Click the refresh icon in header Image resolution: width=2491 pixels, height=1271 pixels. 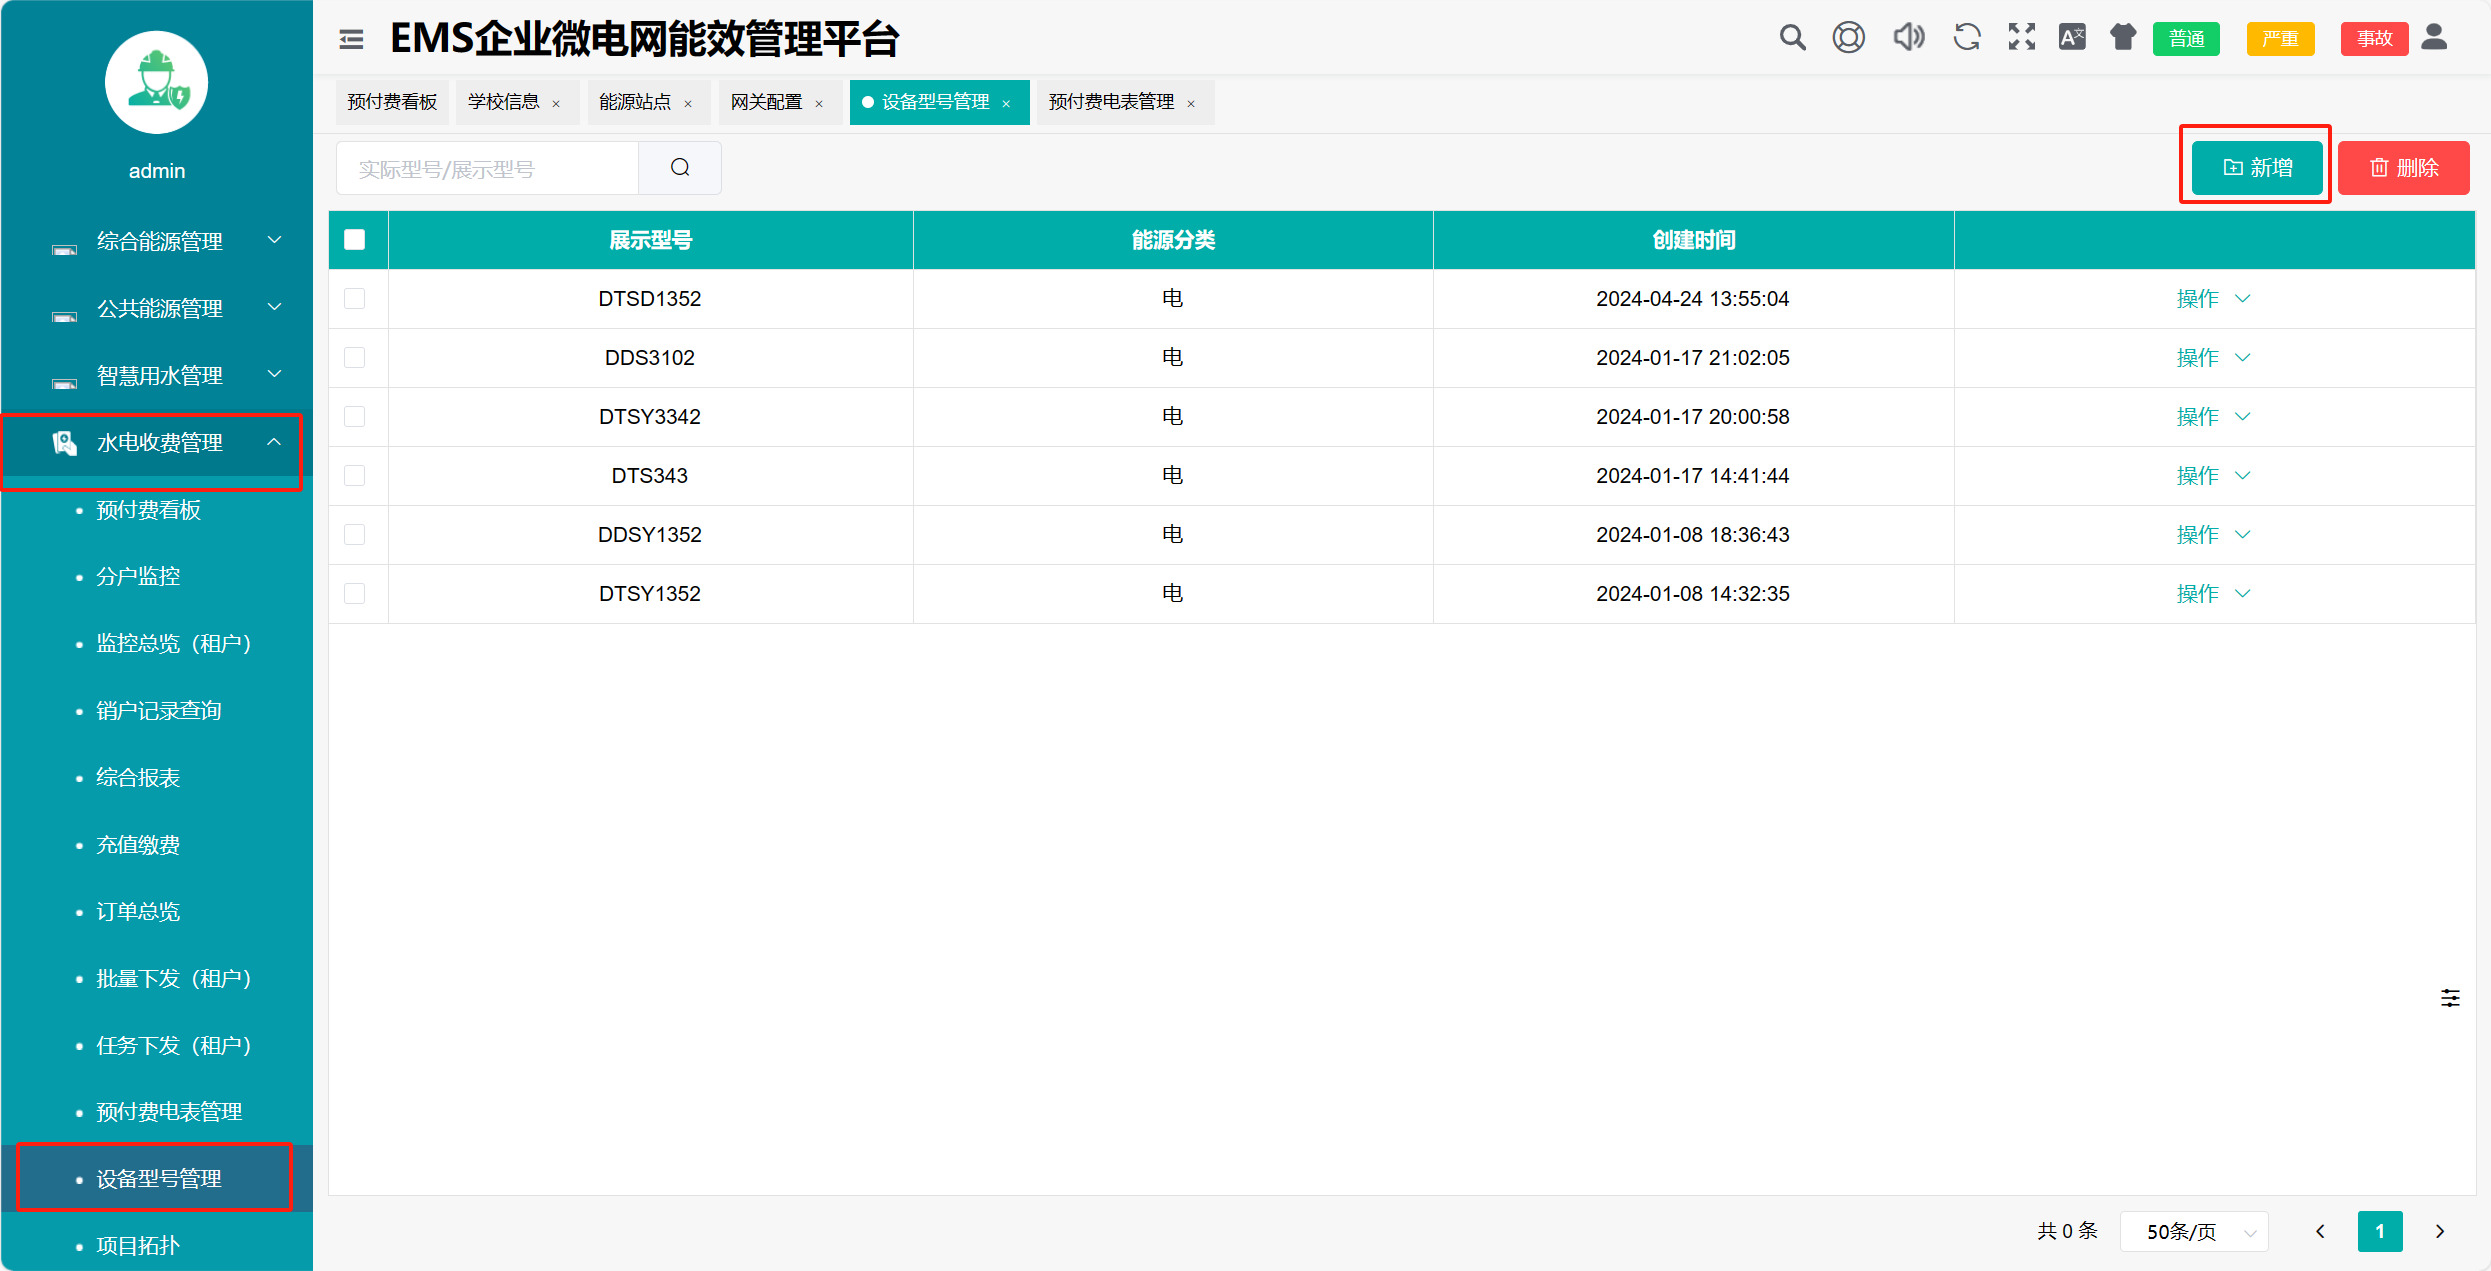tap(1966, 38)
